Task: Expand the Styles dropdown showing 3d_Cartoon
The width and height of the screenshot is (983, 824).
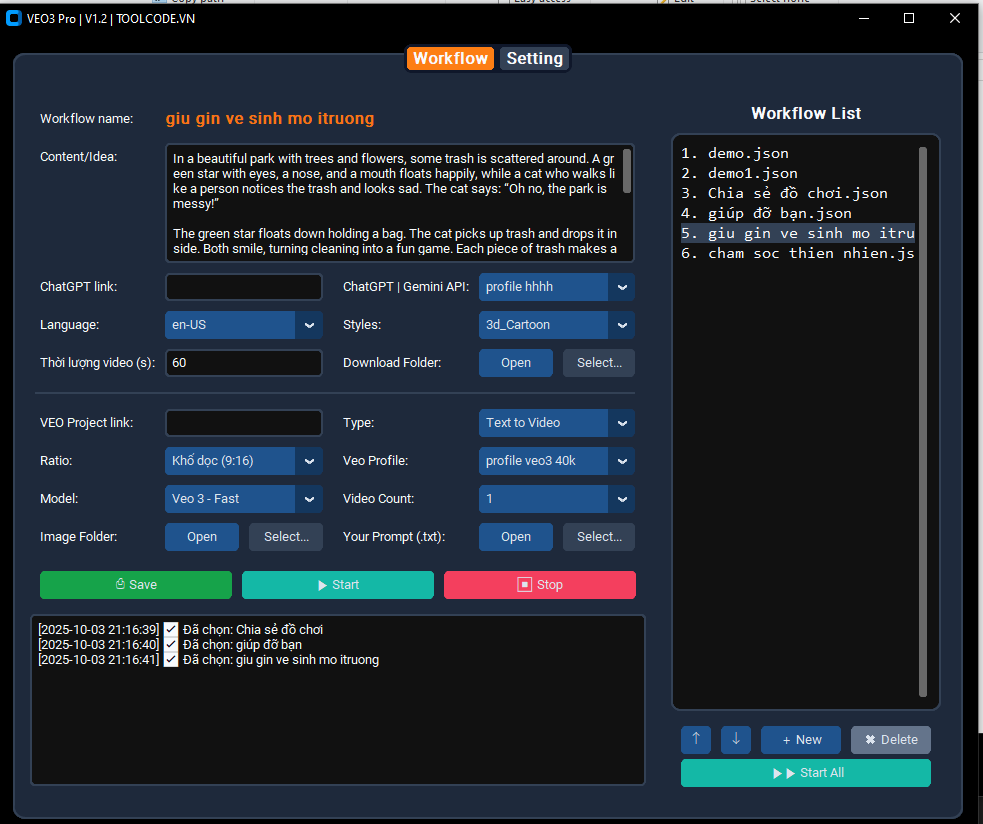Action: point(557,325)
